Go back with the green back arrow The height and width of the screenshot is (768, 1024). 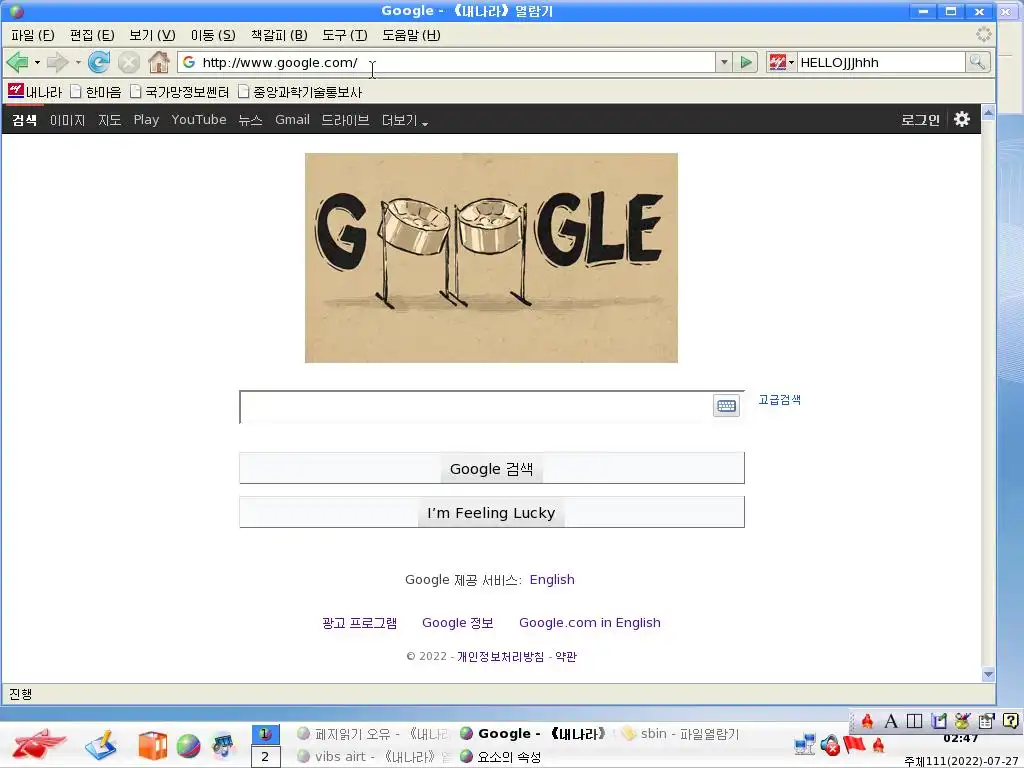[18, 63]
